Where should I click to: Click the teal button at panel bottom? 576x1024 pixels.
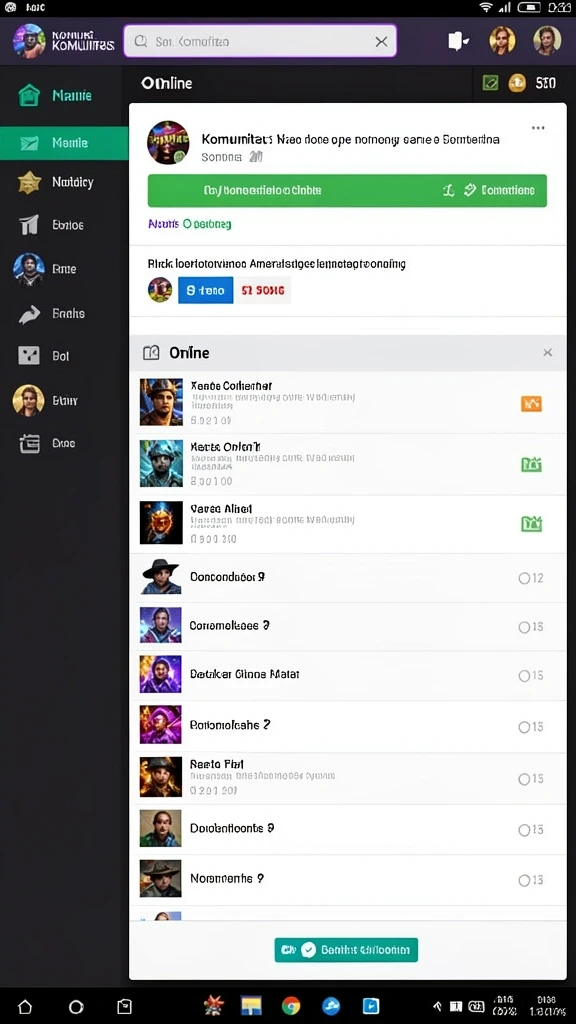click(346, 950)
